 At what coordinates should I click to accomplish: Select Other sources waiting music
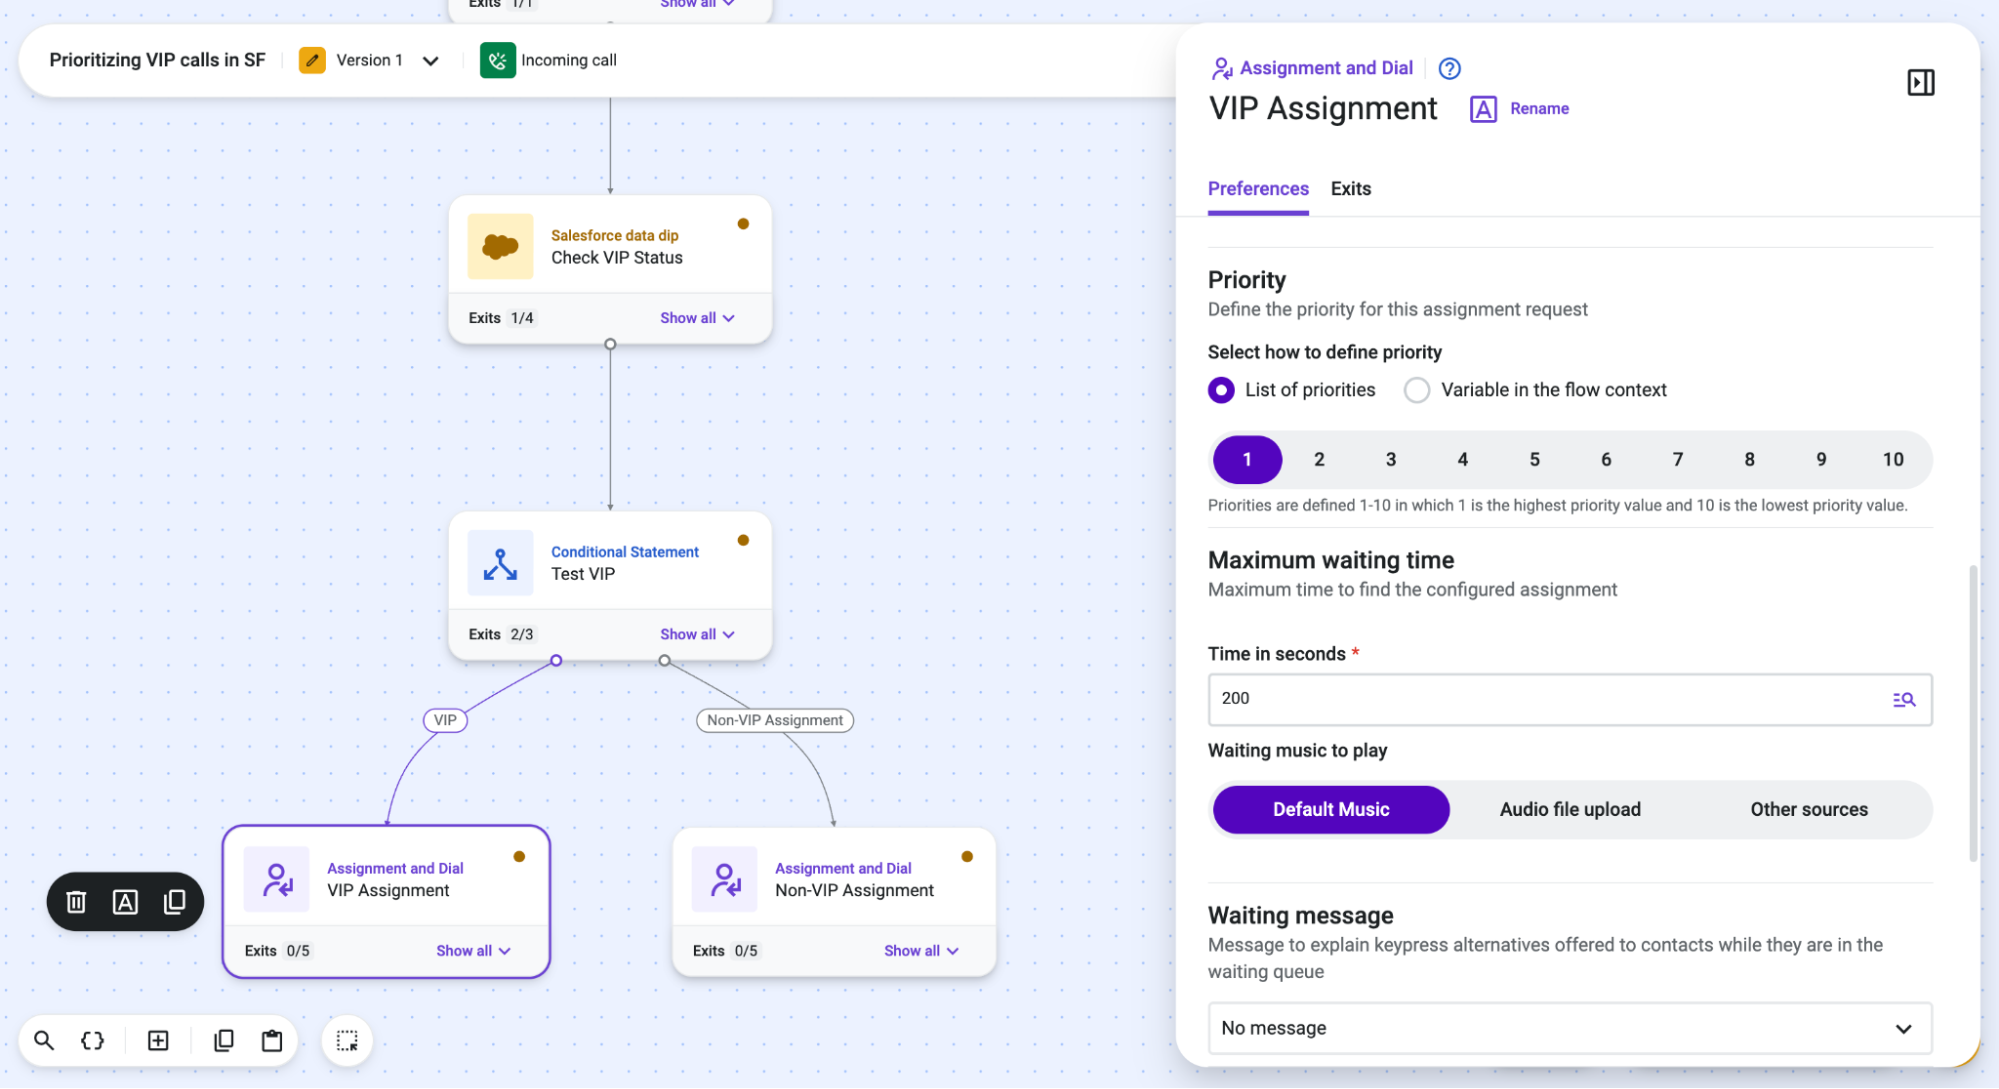point(1808,810)
